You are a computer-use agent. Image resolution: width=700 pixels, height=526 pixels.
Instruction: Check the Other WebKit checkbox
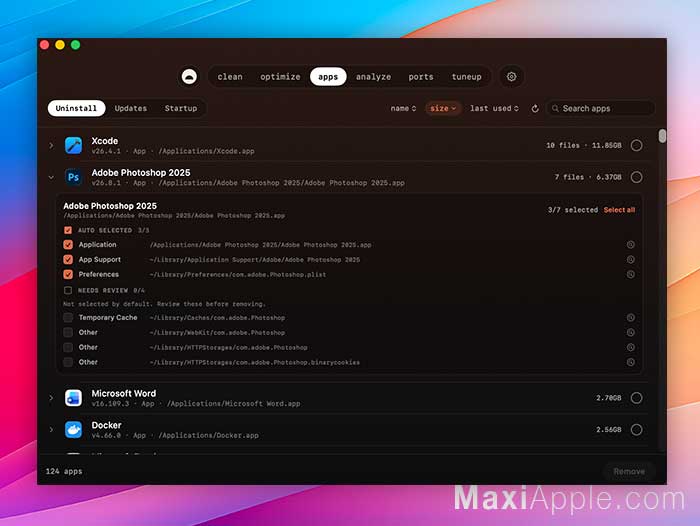[68, 332]
